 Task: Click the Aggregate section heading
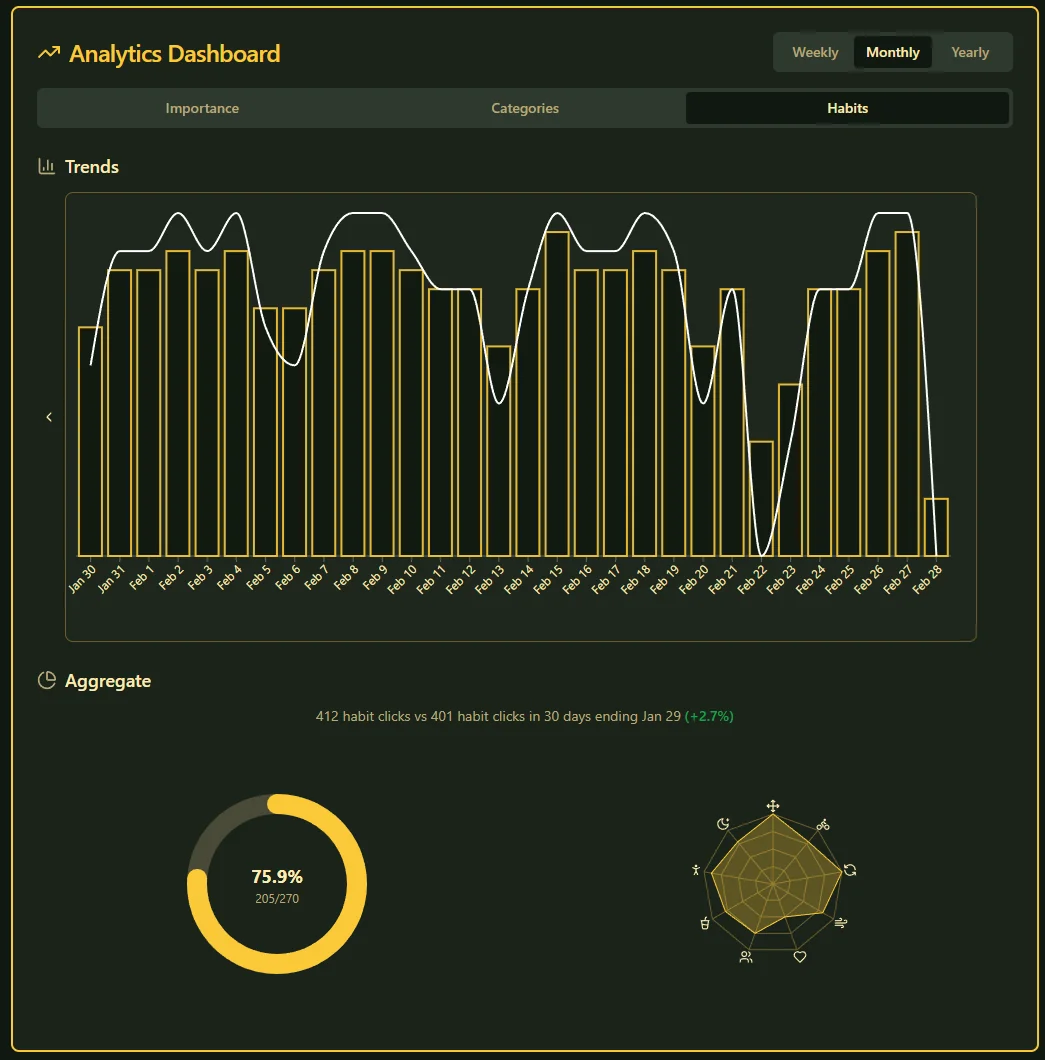108,681
